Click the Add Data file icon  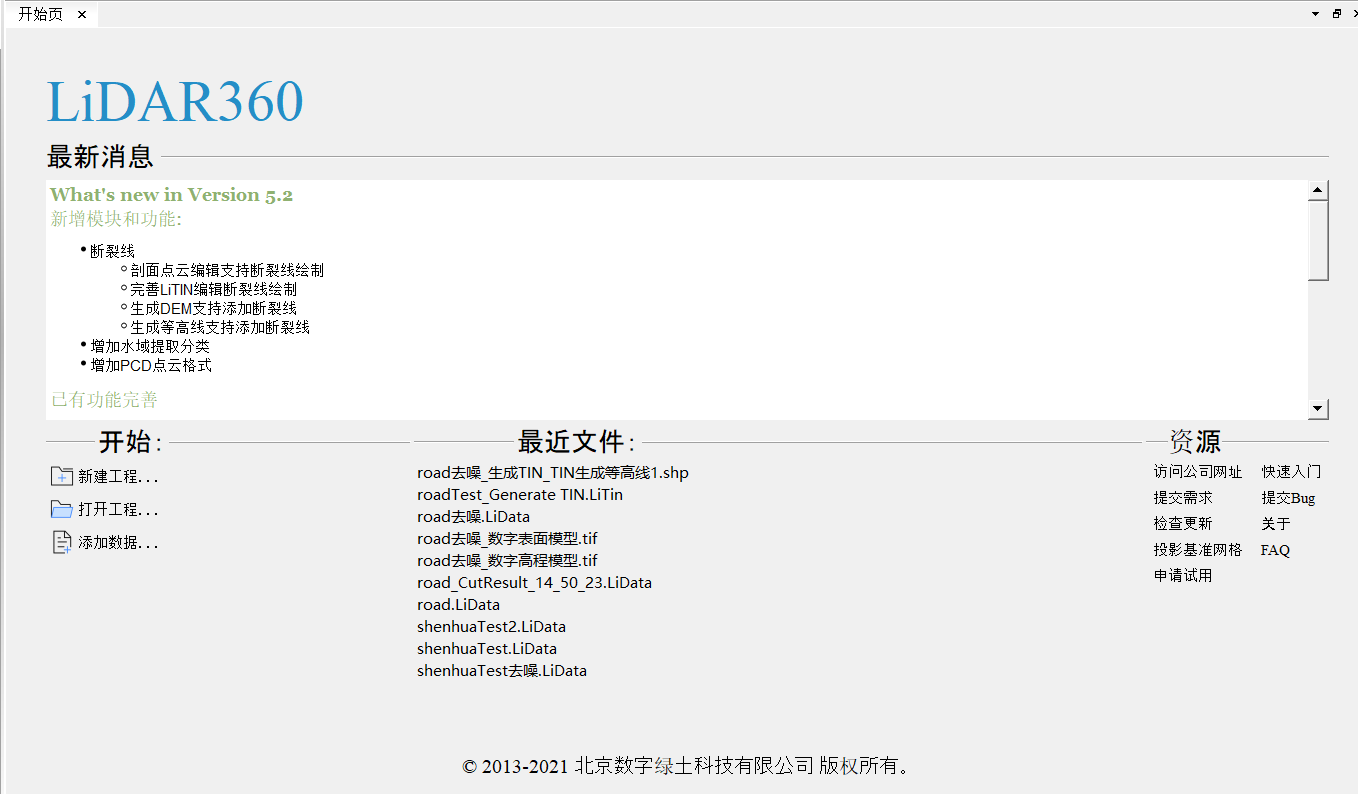click(x=61, y=542)
